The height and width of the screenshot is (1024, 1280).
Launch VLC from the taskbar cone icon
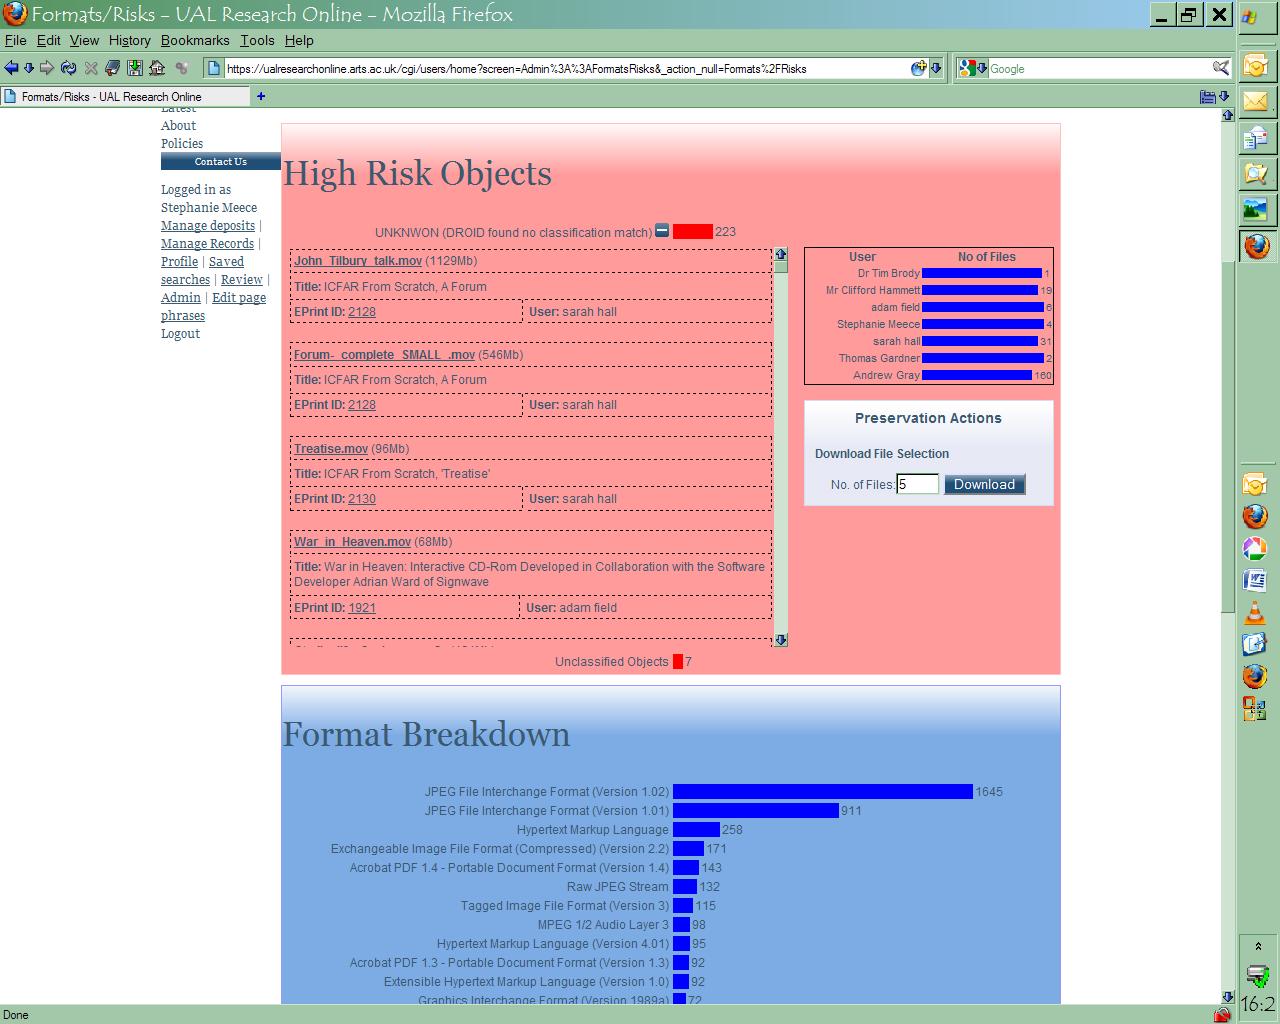(x=1255, y=613)
